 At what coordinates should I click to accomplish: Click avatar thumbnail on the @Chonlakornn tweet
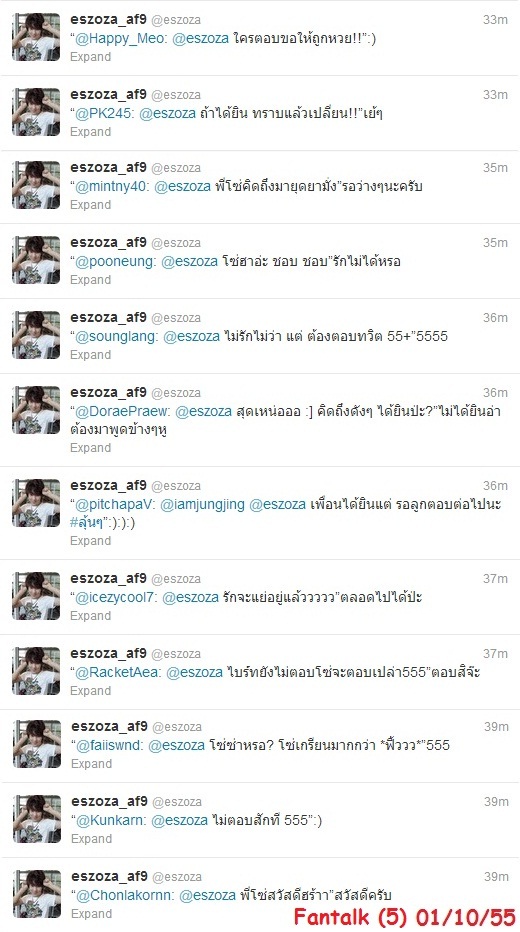37,894
